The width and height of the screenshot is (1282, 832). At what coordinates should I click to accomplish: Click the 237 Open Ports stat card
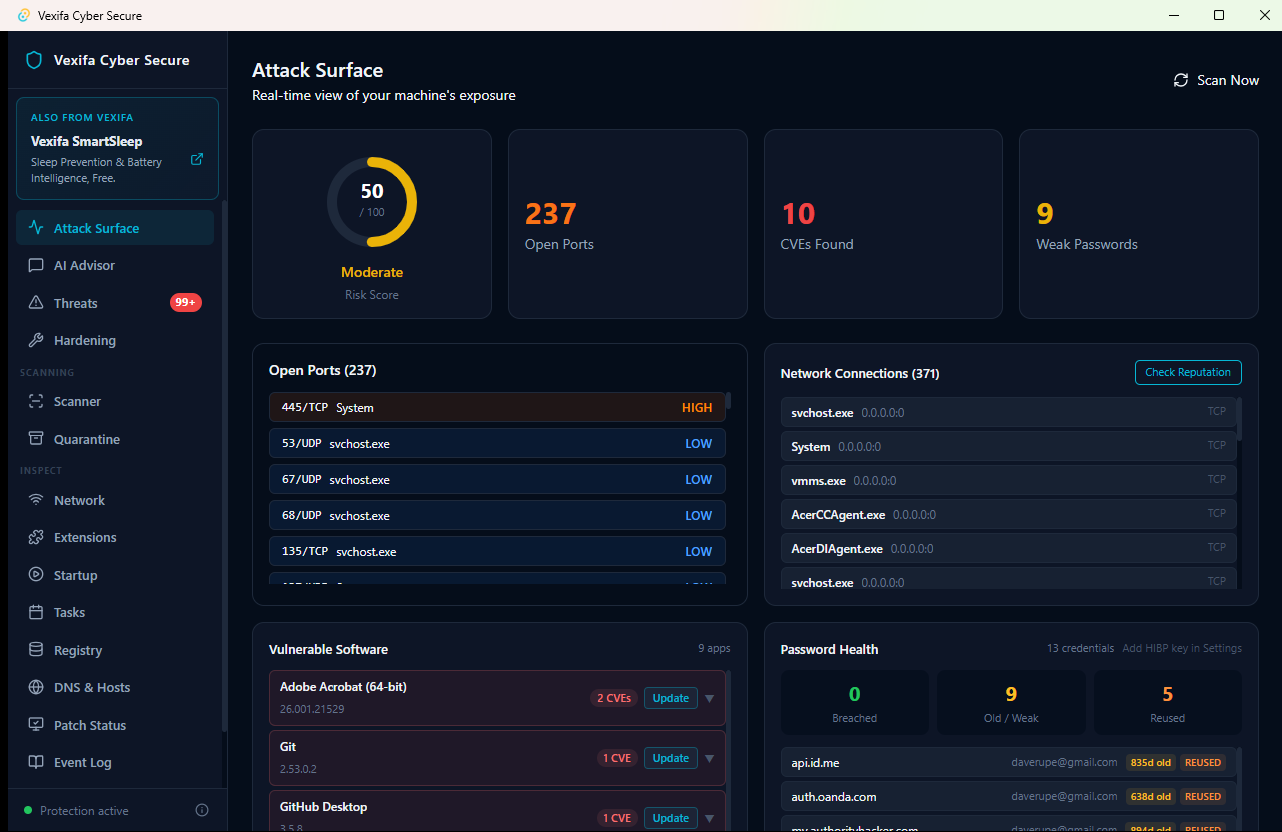(628, 224)
